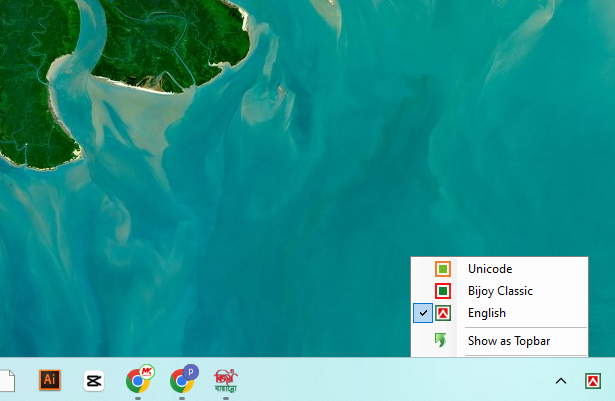
Task: Open the Bijoy Bayanno taskbar app
Action: [x=226, y=381]
